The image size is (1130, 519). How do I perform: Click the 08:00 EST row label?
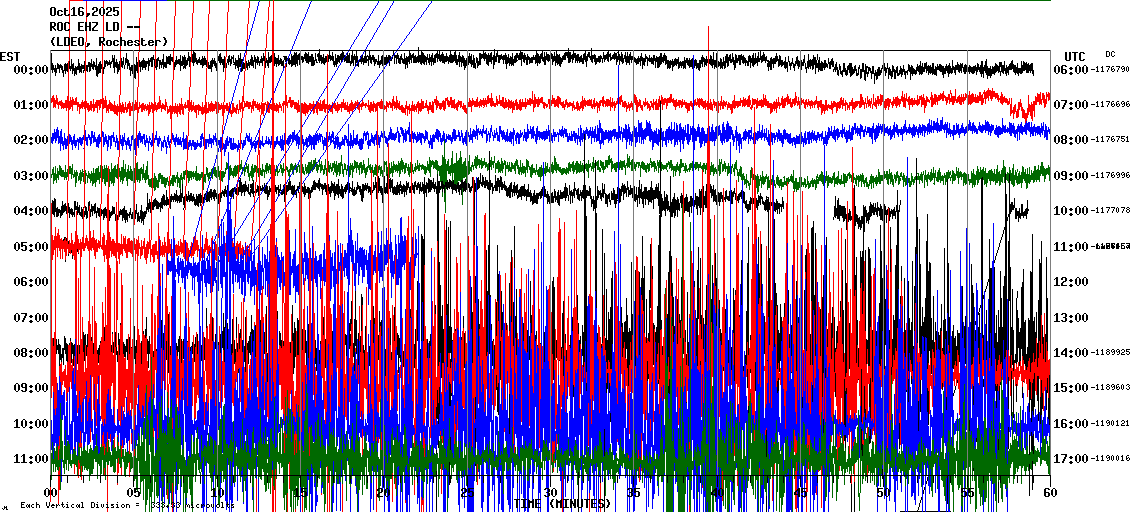pyautogui.click(x=30, y=353)
